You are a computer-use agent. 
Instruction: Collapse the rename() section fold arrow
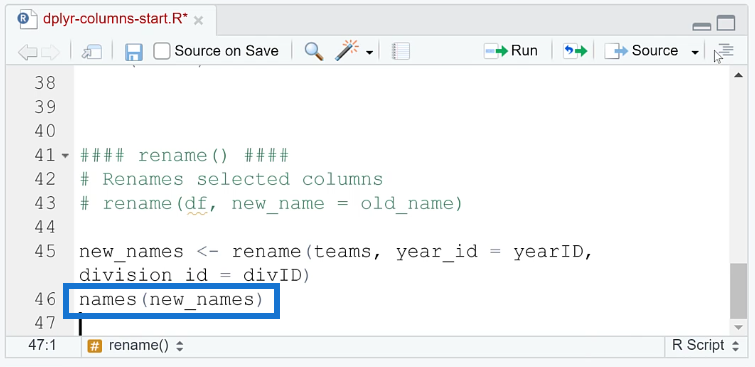65,156
